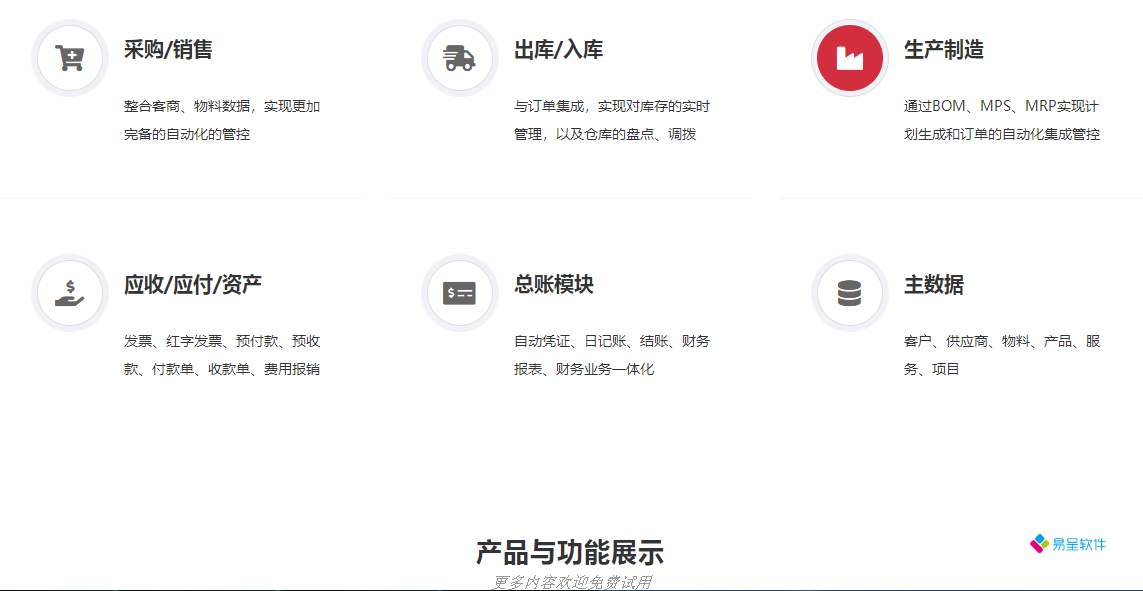Click the description starting with 自动凭证、日记账
Image resolution: width=1143 pixels, height=591 pixels.
(612, 355)
